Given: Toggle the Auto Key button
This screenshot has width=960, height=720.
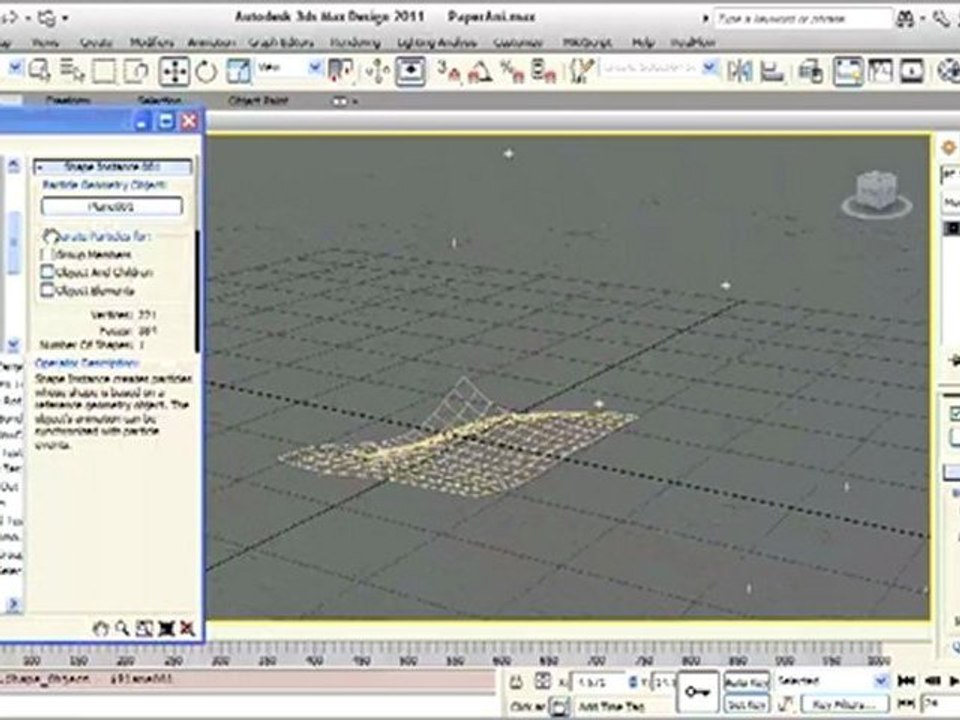Looking at the screenshot, I should 746,682.
